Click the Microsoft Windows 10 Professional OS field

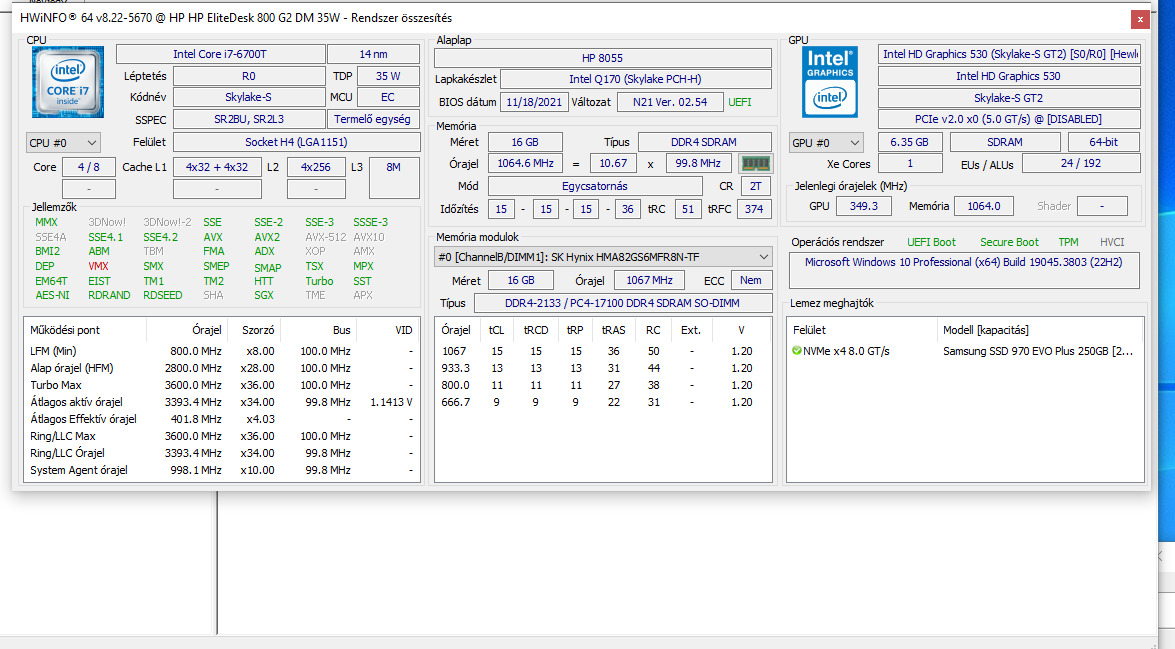coord(964,269)
